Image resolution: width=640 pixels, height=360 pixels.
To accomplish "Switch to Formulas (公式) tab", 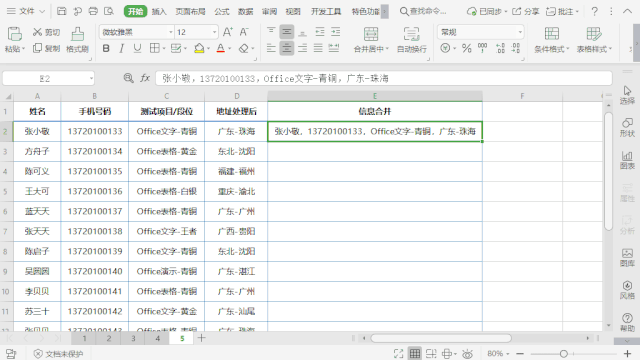I will click(222, 11).
